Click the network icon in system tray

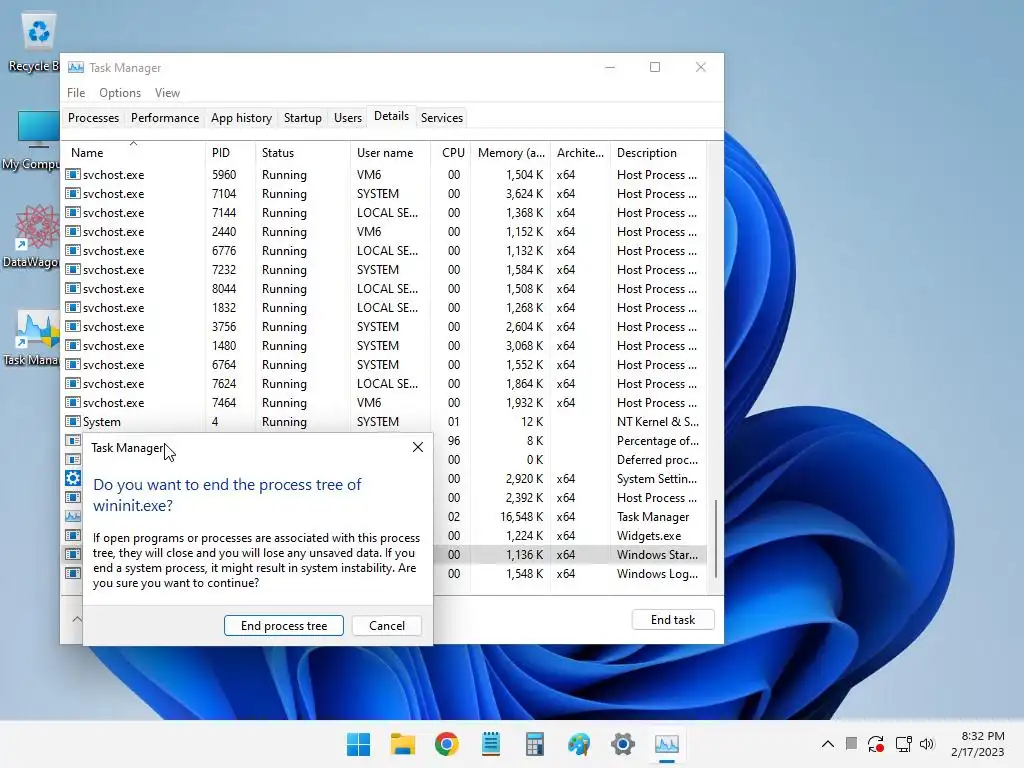pyautogui.click(x=904, y=744)
